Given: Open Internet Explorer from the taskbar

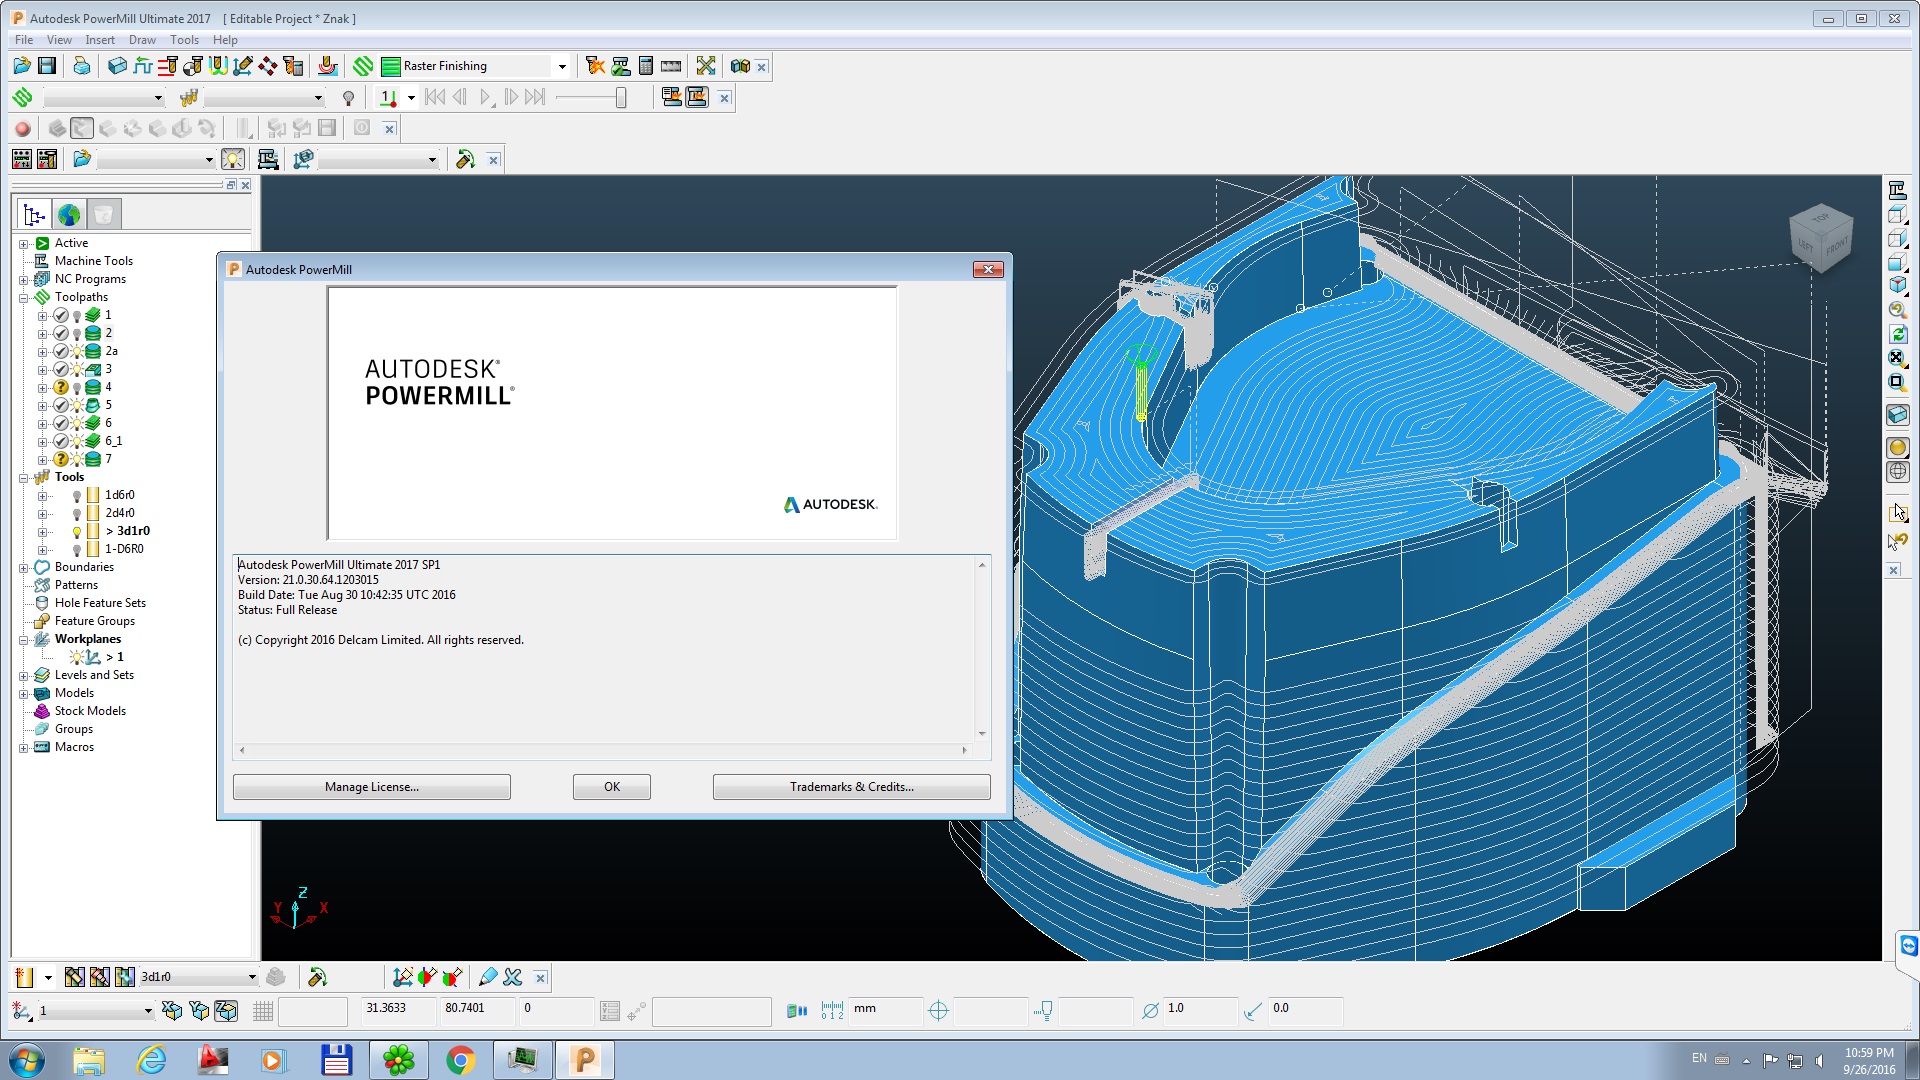Looking at the screenshot, I should [x=151, y=1060].
